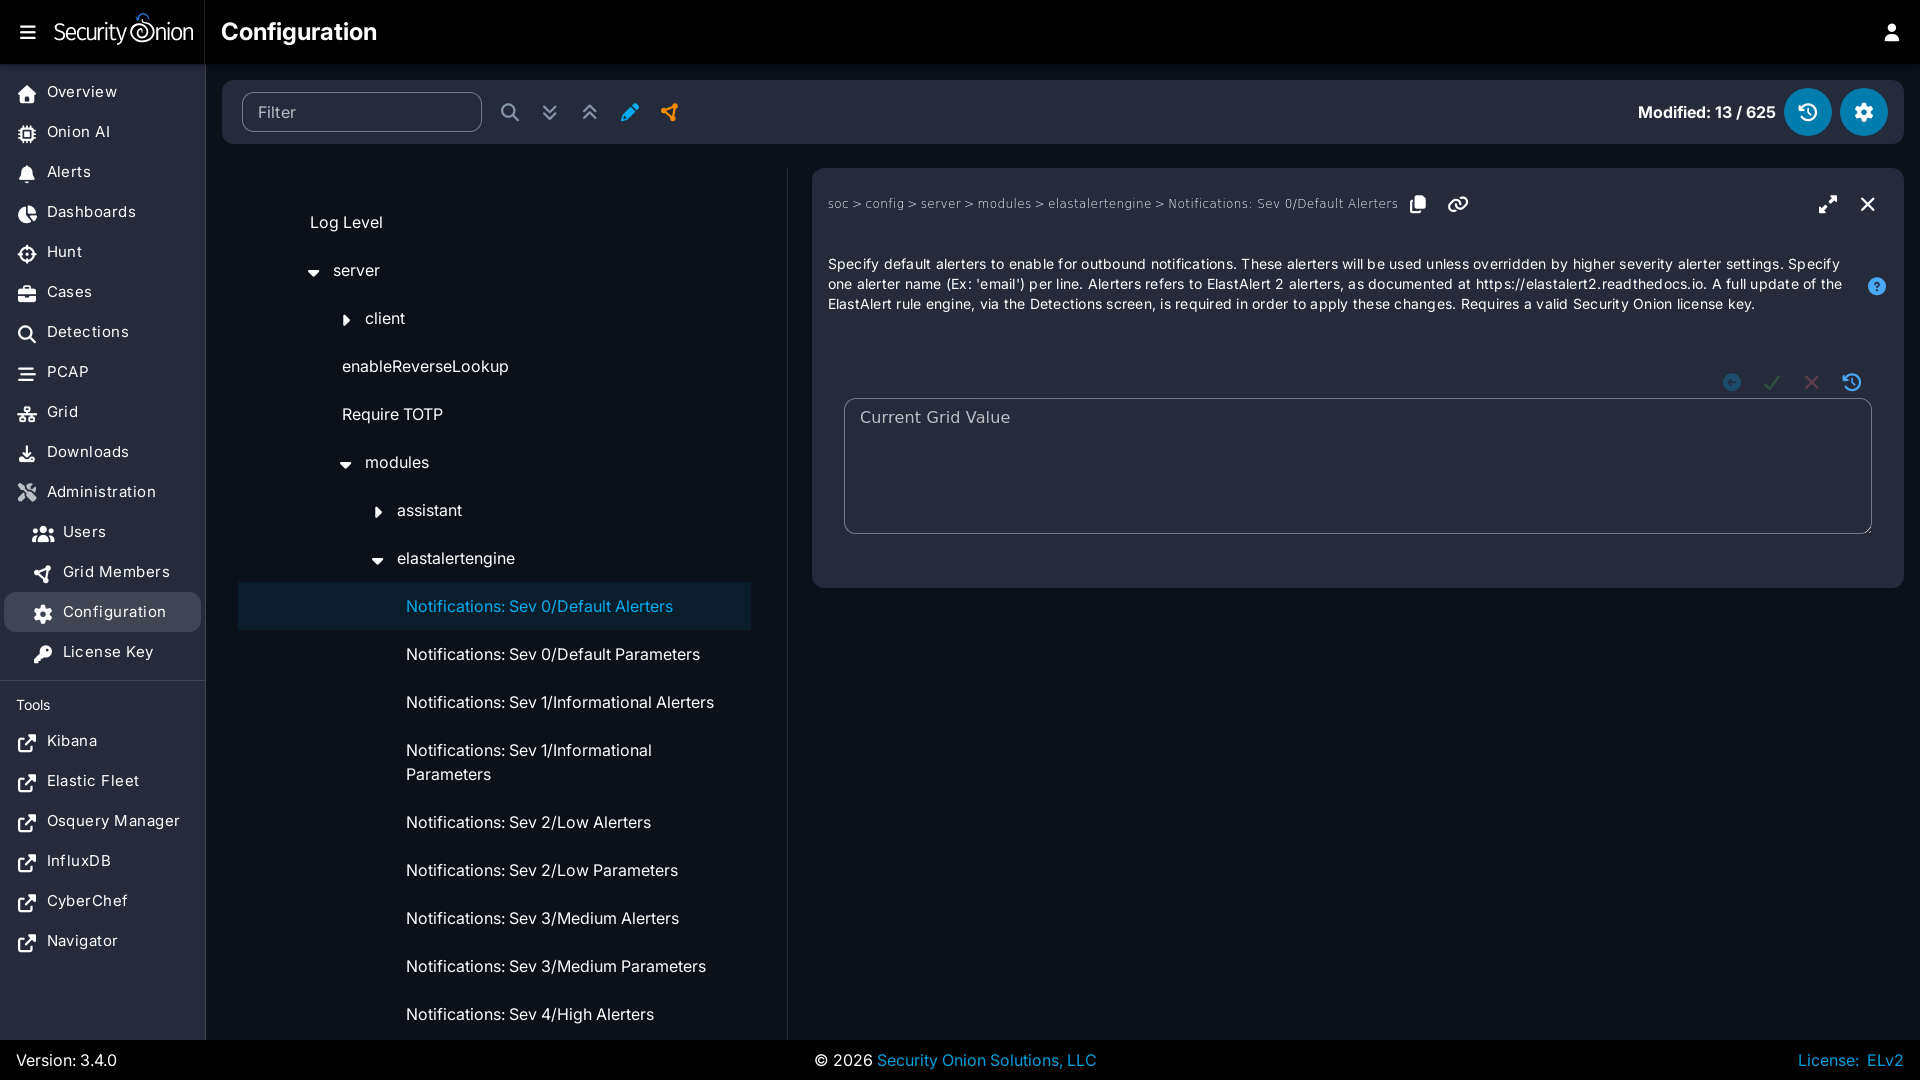1920x1080 pixels.
Task: Open Detections from sidebar
Action: [102, 332]
